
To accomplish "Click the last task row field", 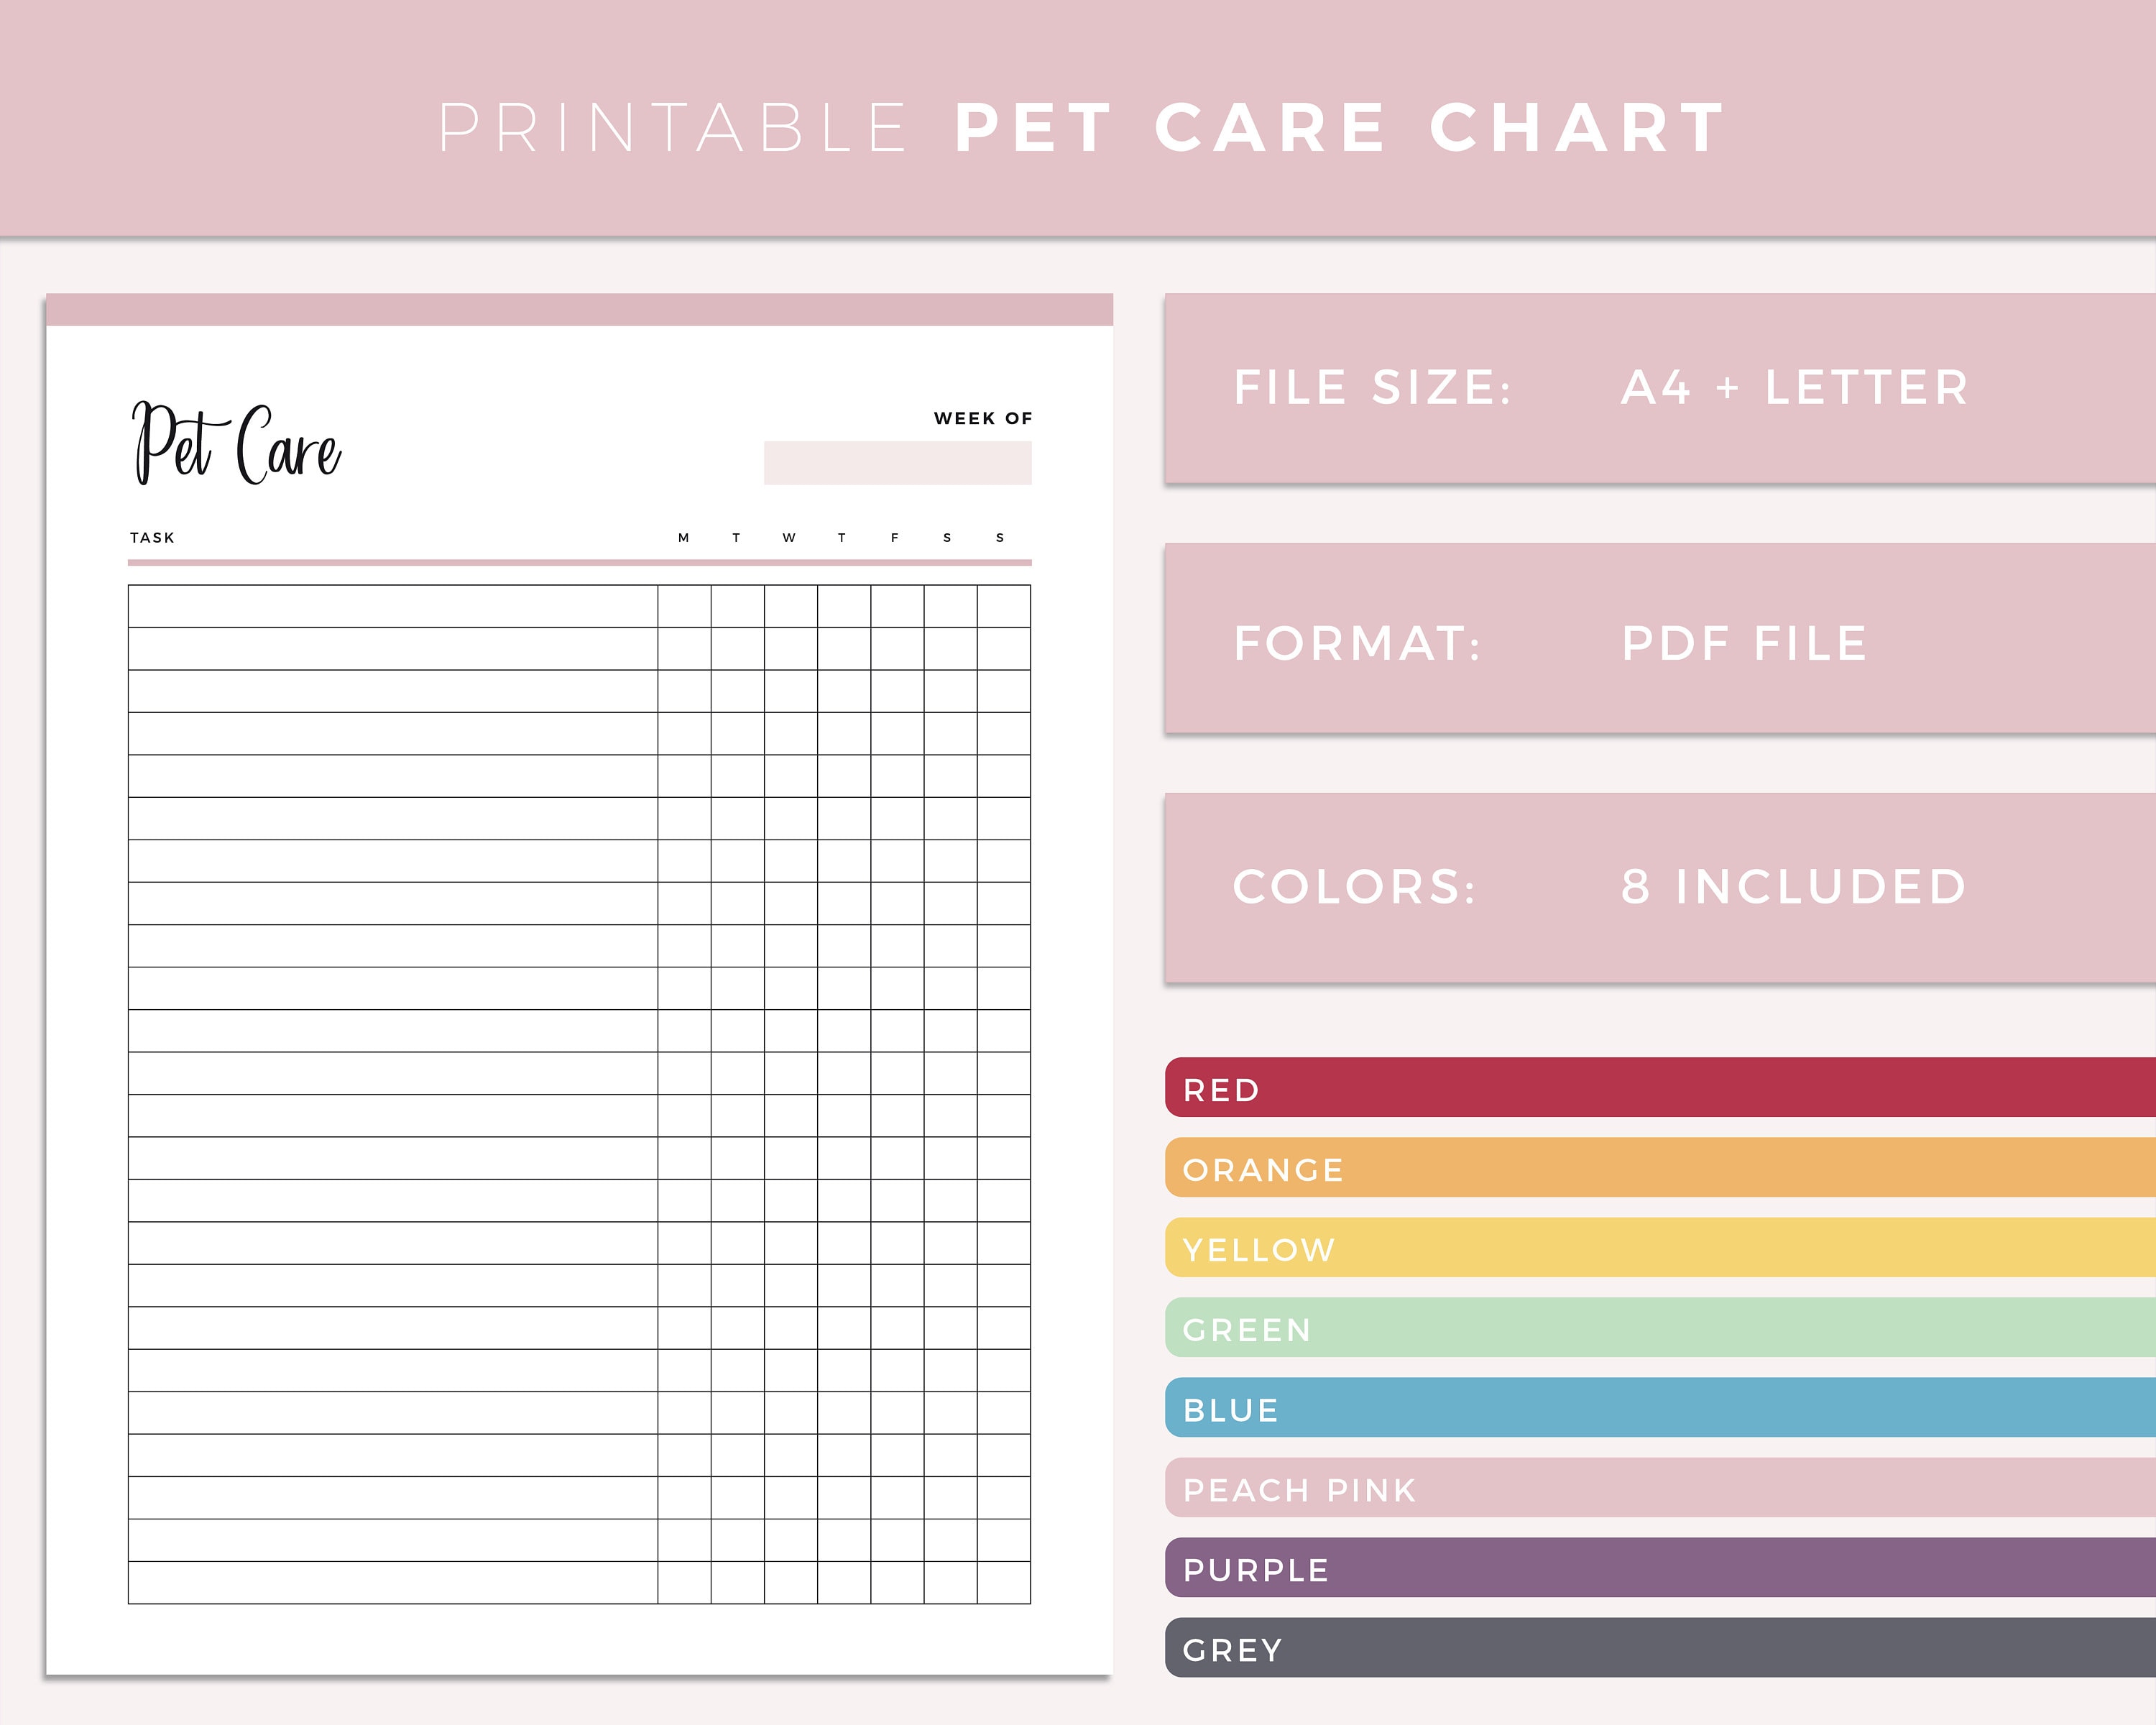I will (x=393, y=1583).
